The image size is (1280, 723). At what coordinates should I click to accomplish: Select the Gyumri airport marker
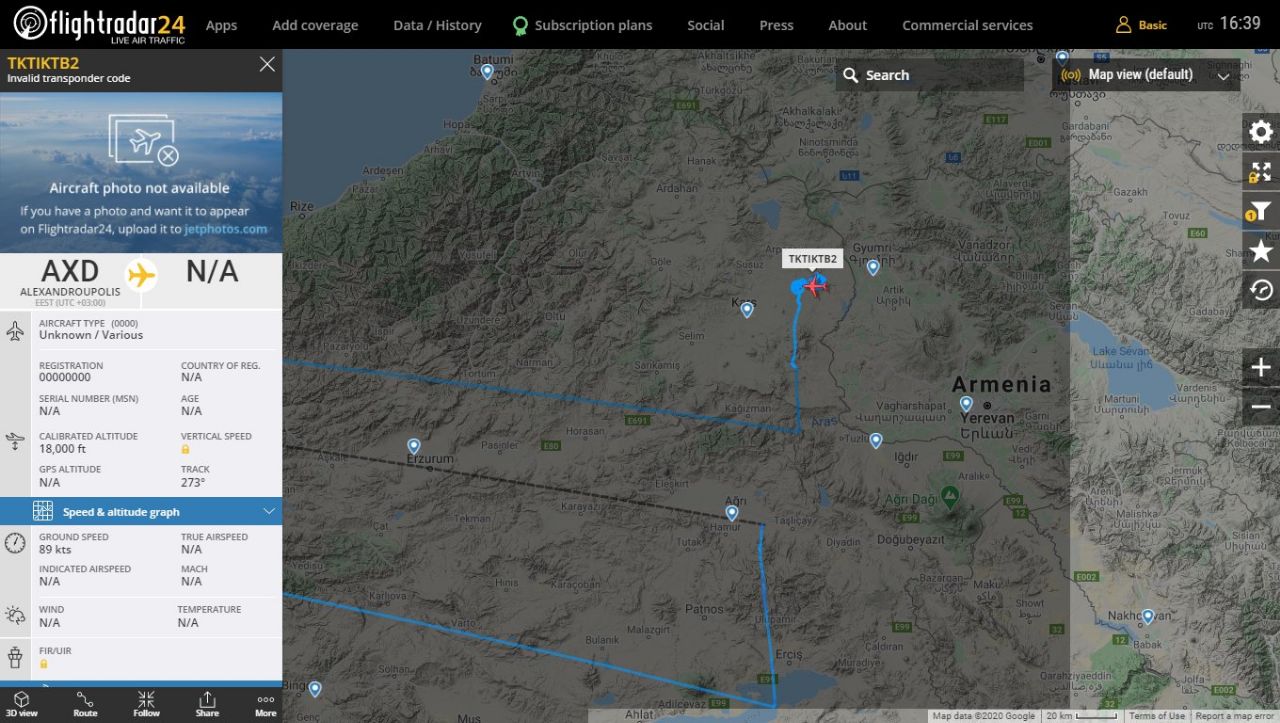[873, 267]
